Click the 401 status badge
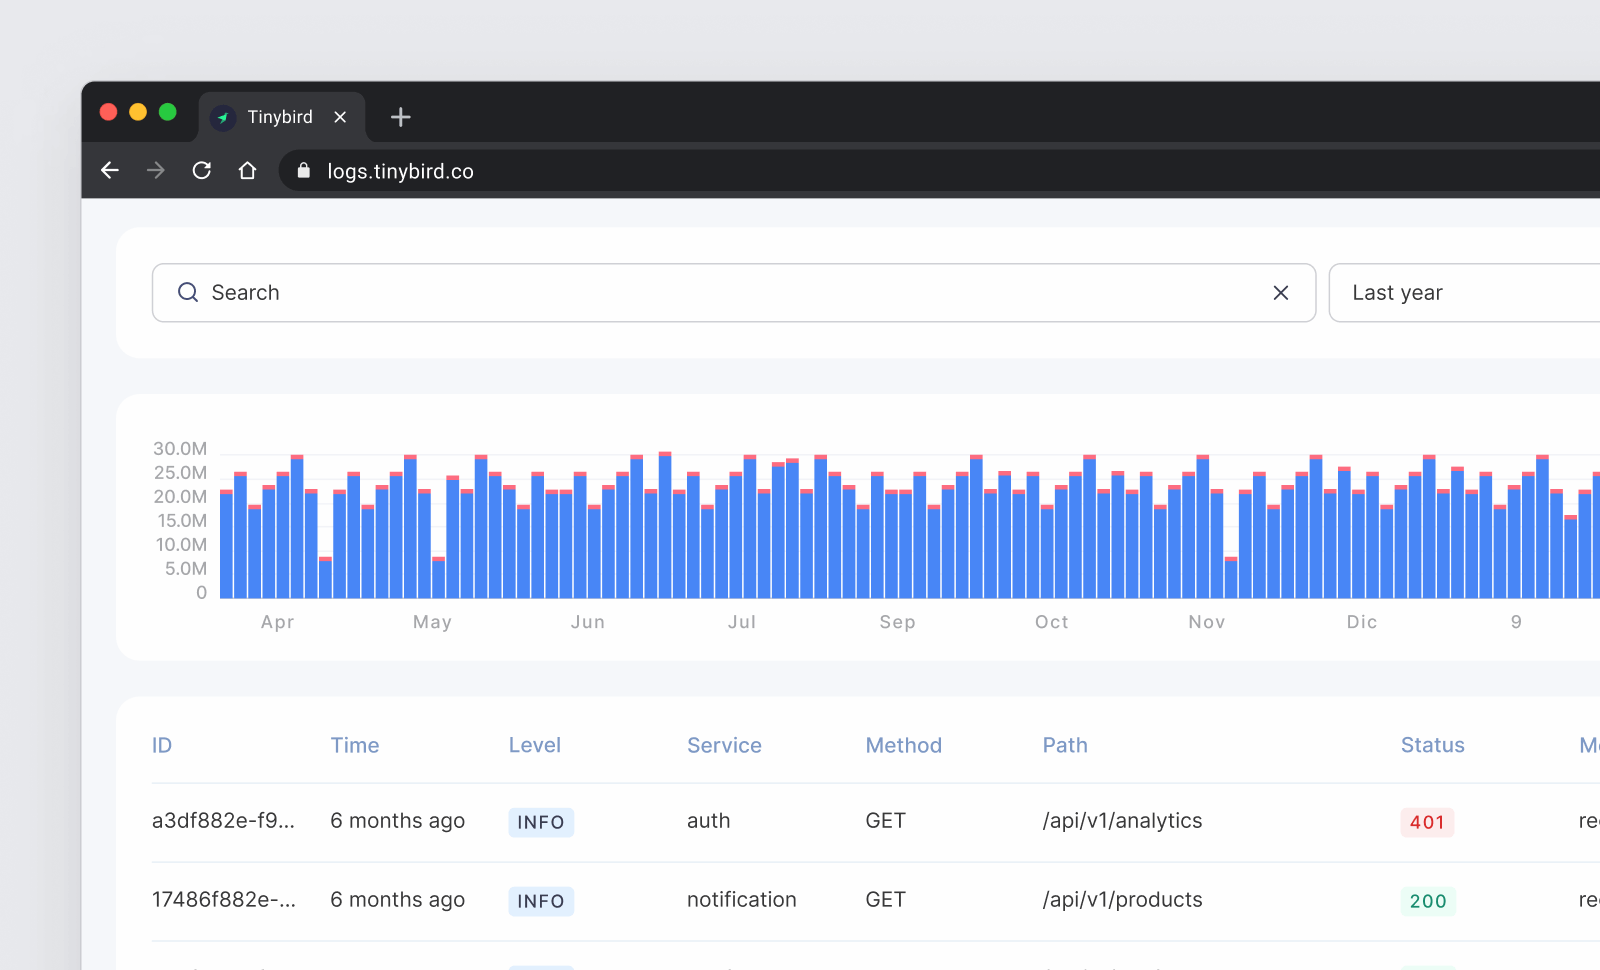The height and width of the screenshot is (970, 1600). pyautogui.click(x=1427, y=822)
